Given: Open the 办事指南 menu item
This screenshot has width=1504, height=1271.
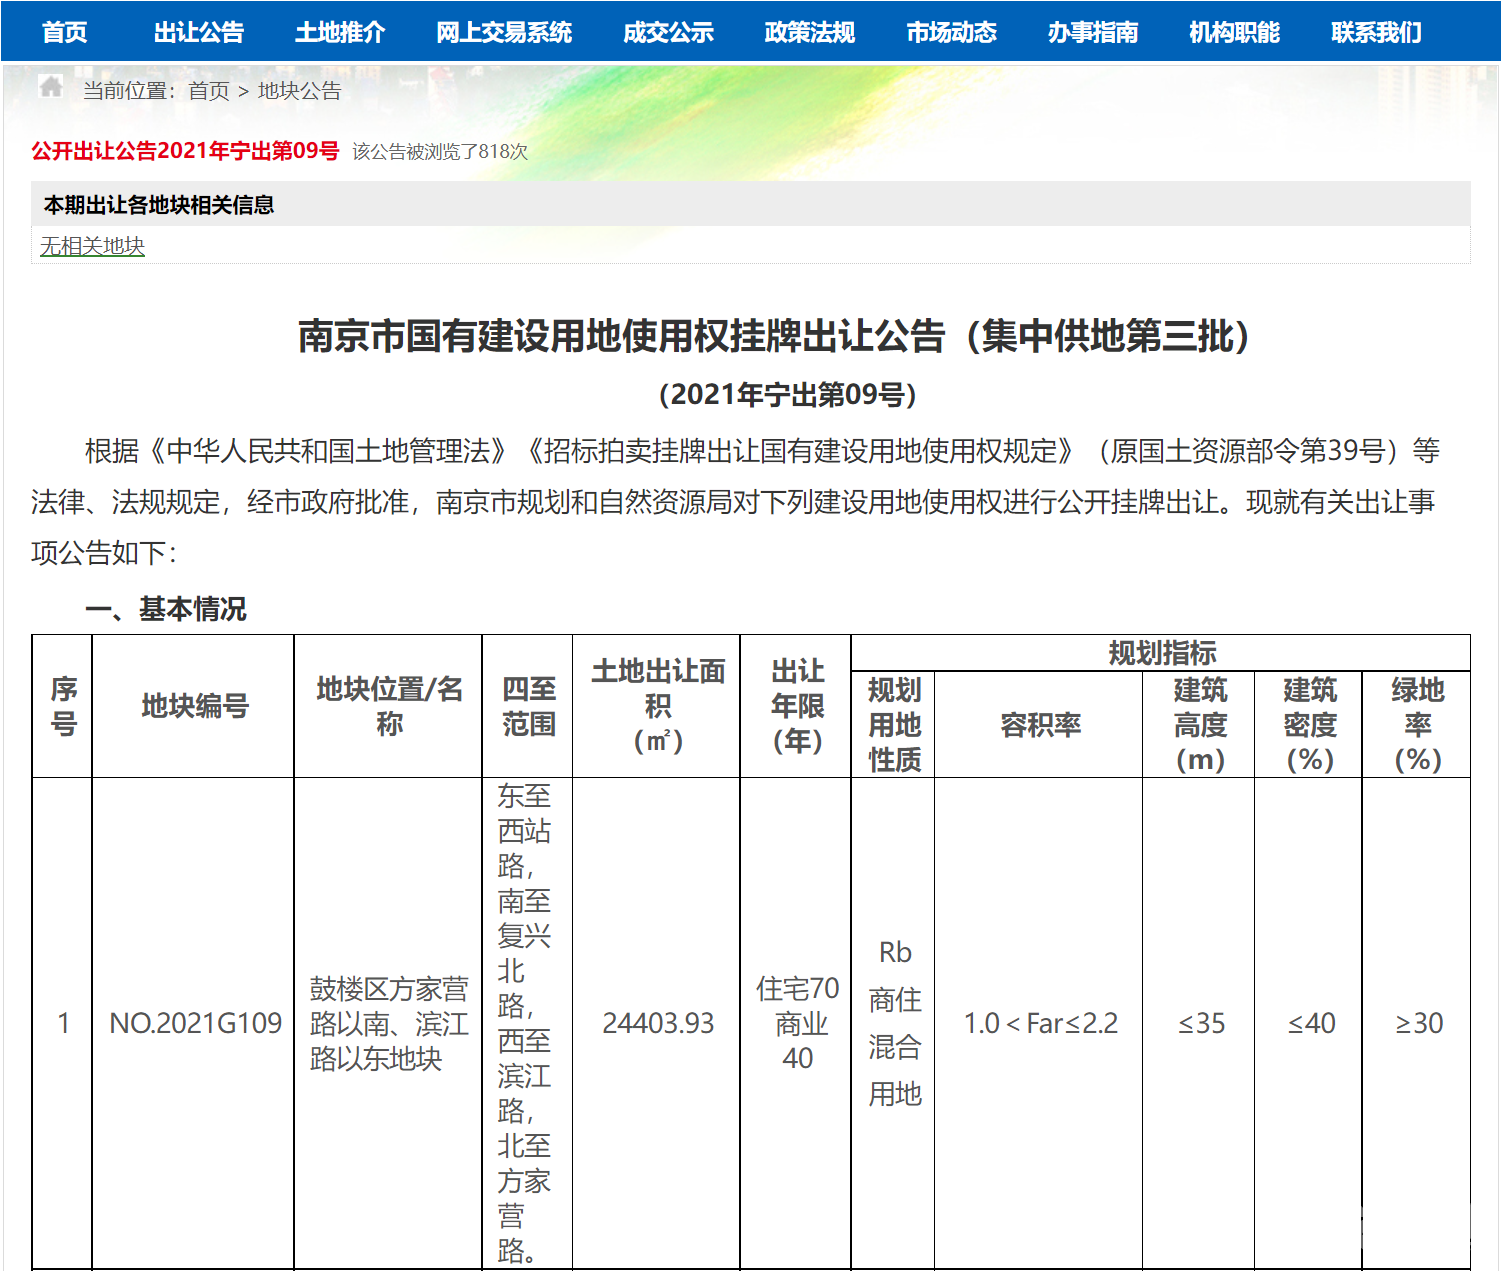Looking at the screenshot, I should coord(1093,31).
